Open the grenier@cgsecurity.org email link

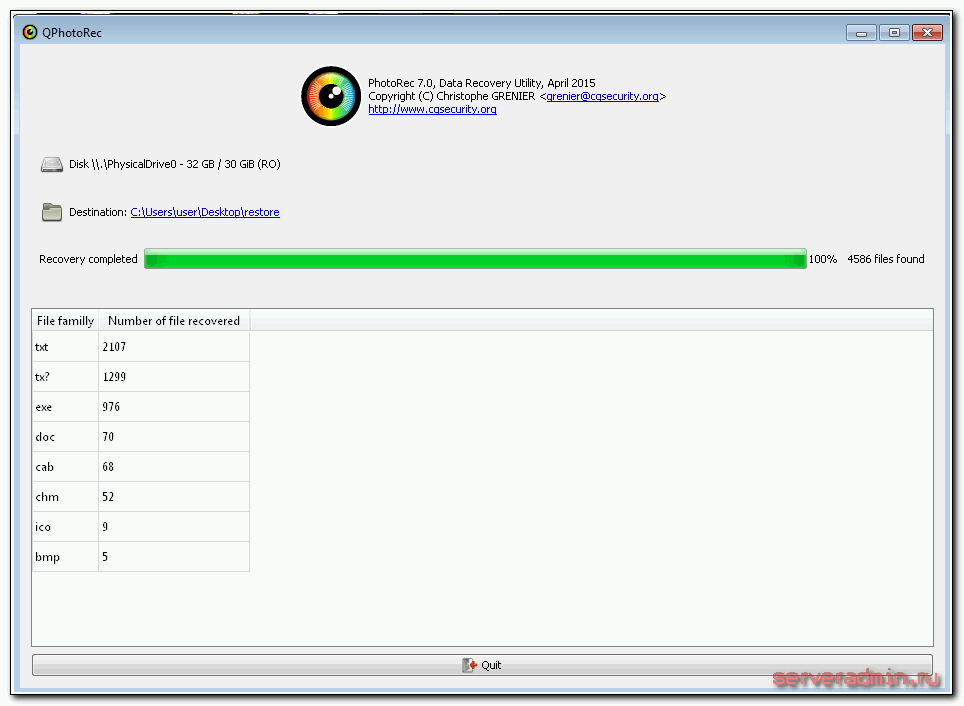[x=602, y=96]
